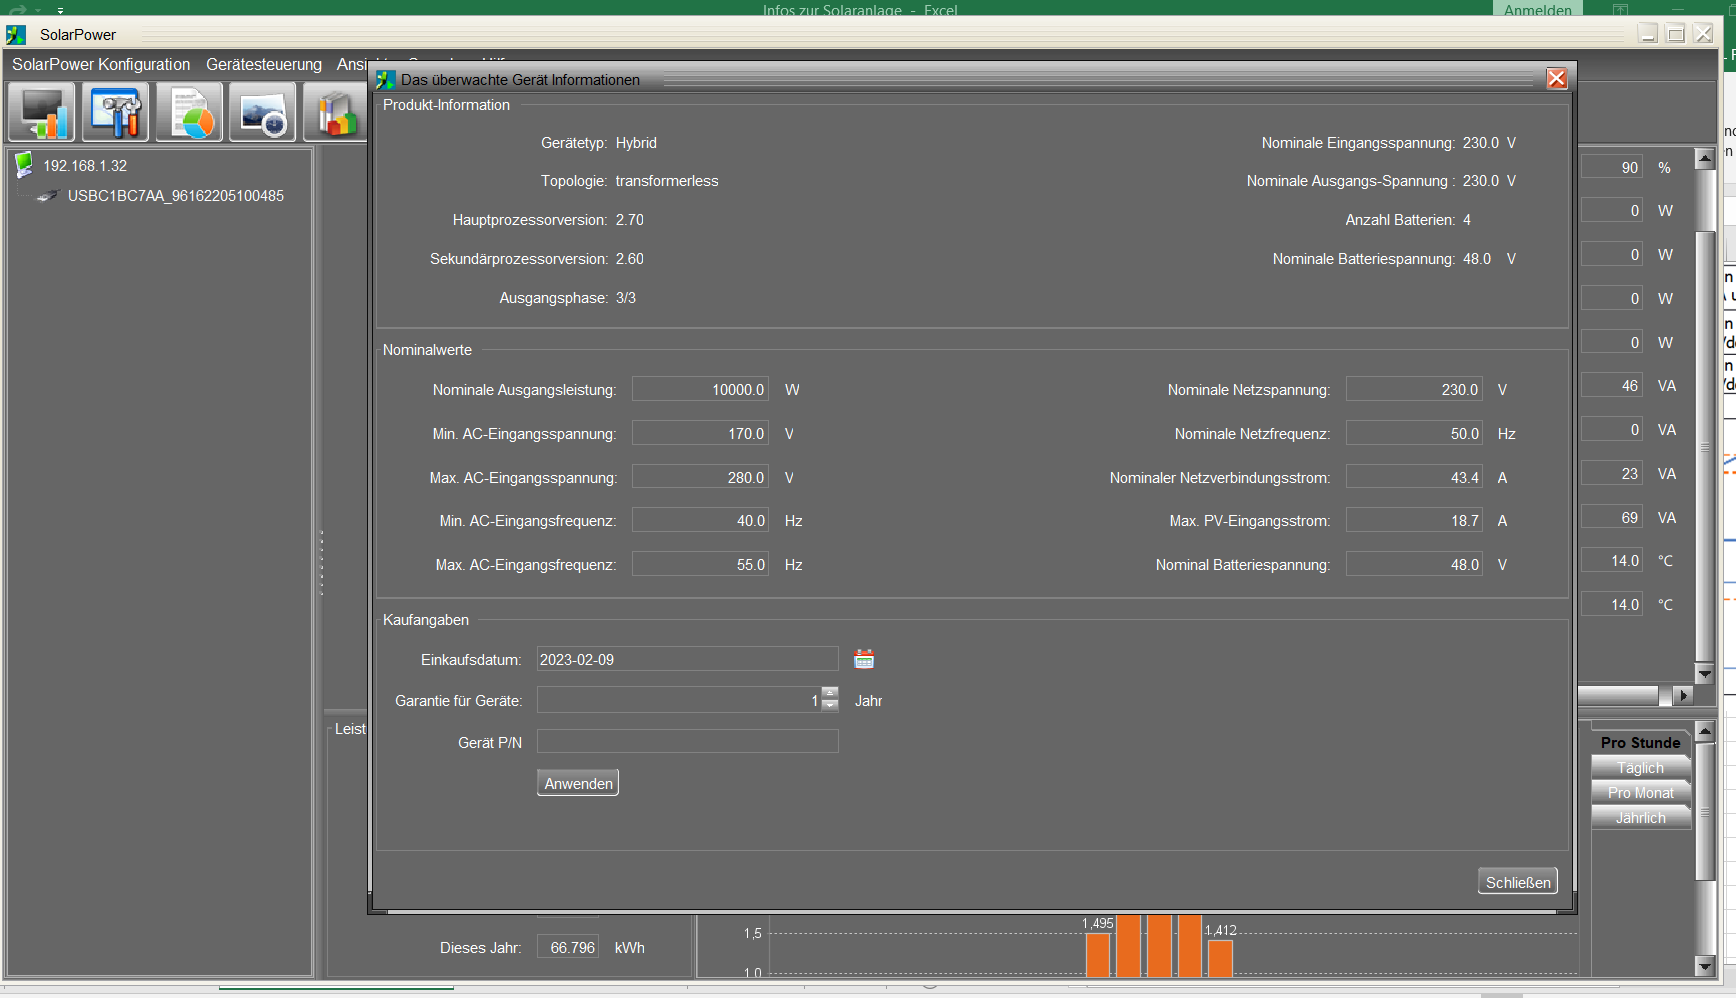Open the calendar picker beside Einkaufsdatum
The image size is (1736, 998).
864,659
